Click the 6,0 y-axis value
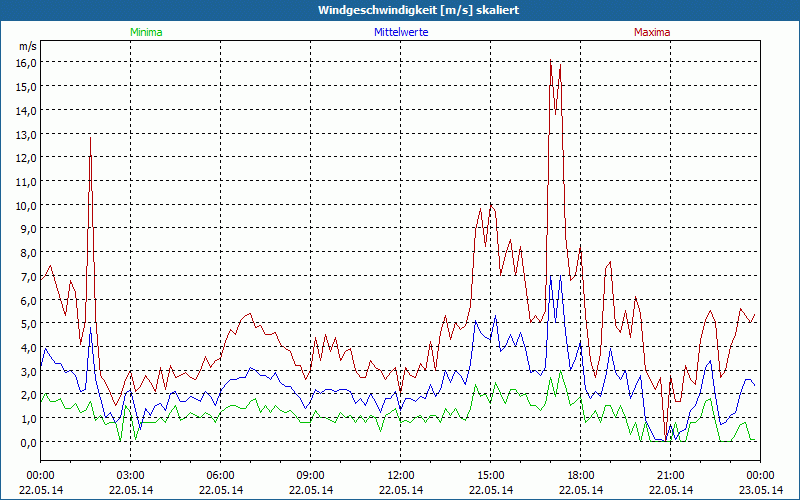Image resolution: width=800 pixels, height=500 pixels. coord(30,300)
